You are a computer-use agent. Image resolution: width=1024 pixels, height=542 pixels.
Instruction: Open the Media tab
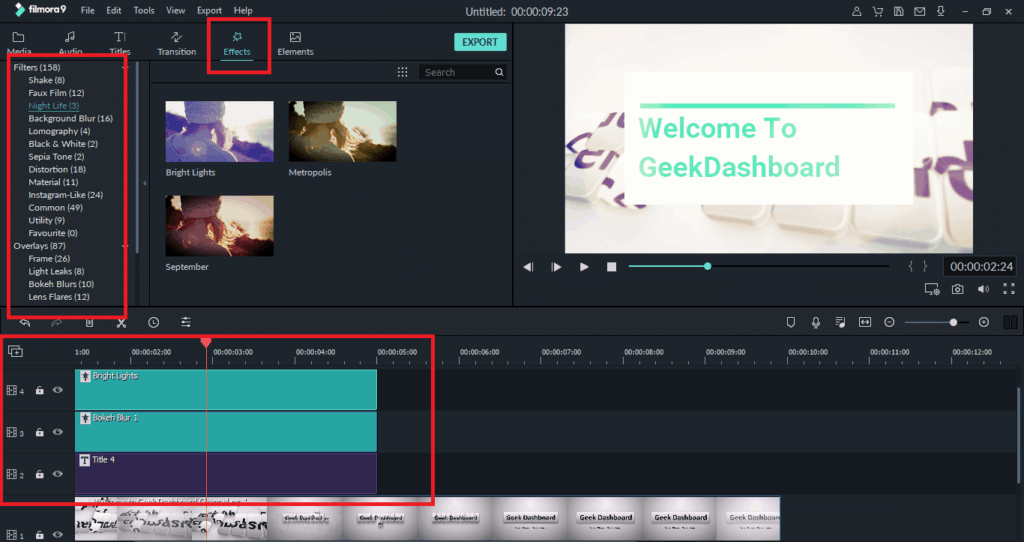pyautogui.click(x=18, y=43)
